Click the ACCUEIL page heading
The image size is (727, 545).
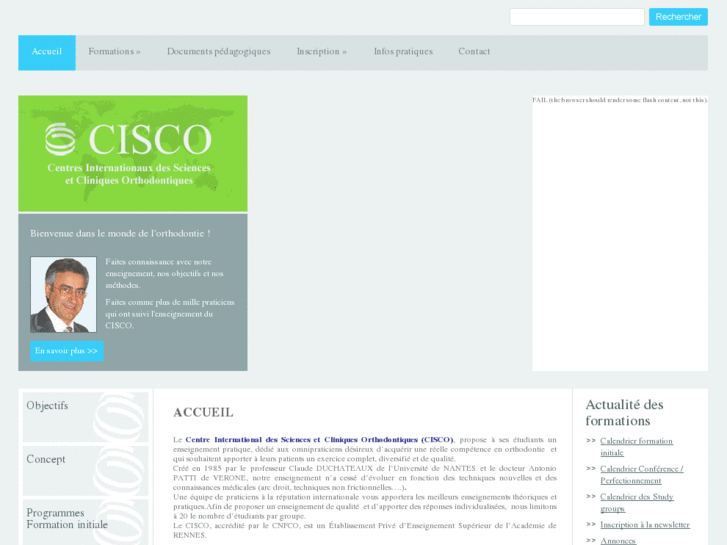tap(203, 412)
